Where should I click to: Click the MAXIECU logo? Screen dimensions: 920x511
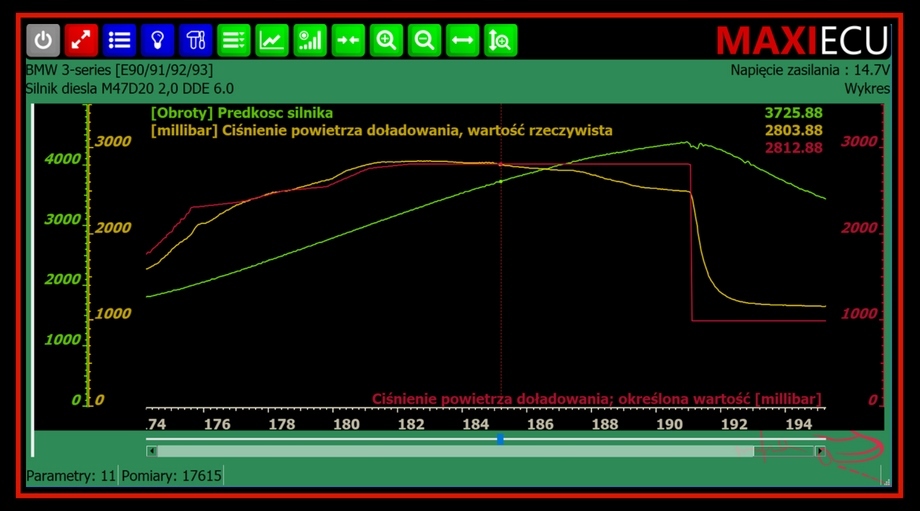tap(802, 40)
